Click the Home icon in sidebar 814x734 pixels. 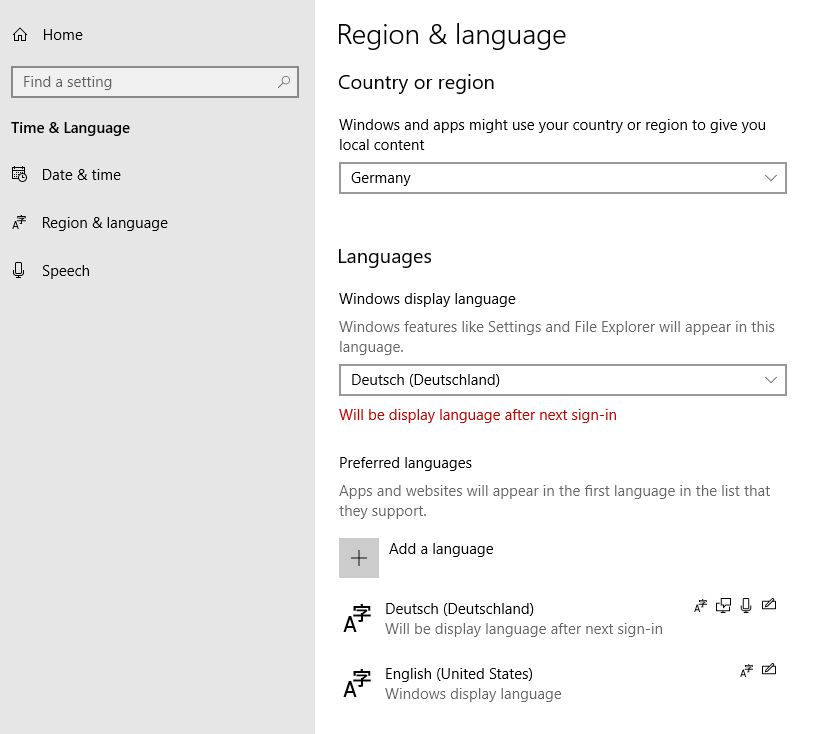coord(20,35)
